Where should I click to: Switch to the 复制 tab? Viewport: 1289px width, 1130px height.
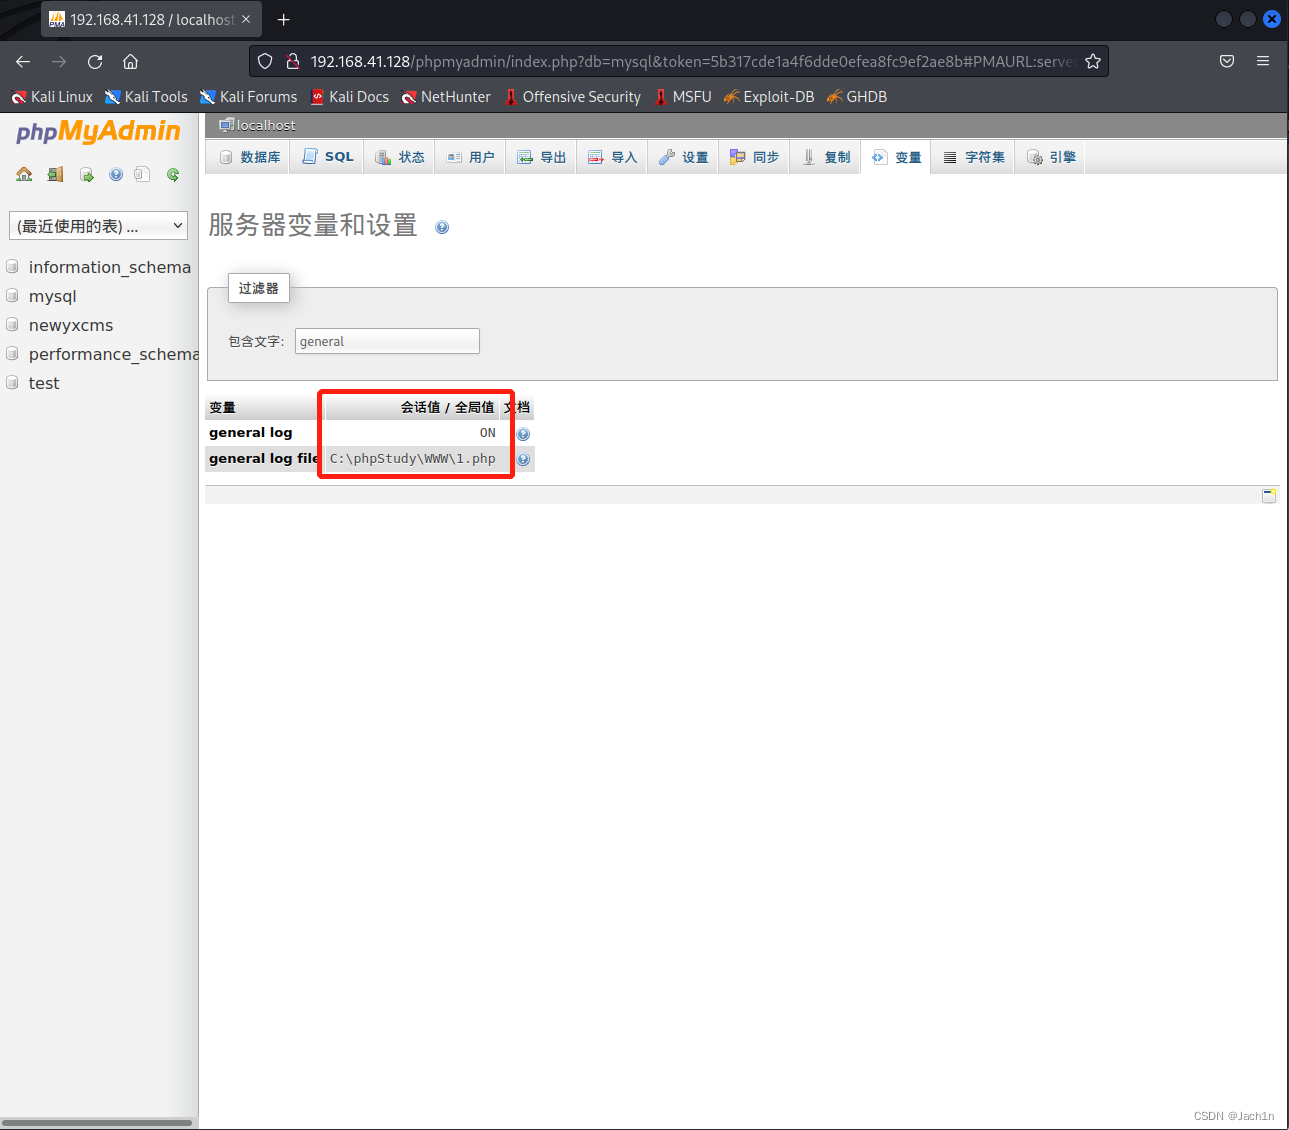point(825,157)
